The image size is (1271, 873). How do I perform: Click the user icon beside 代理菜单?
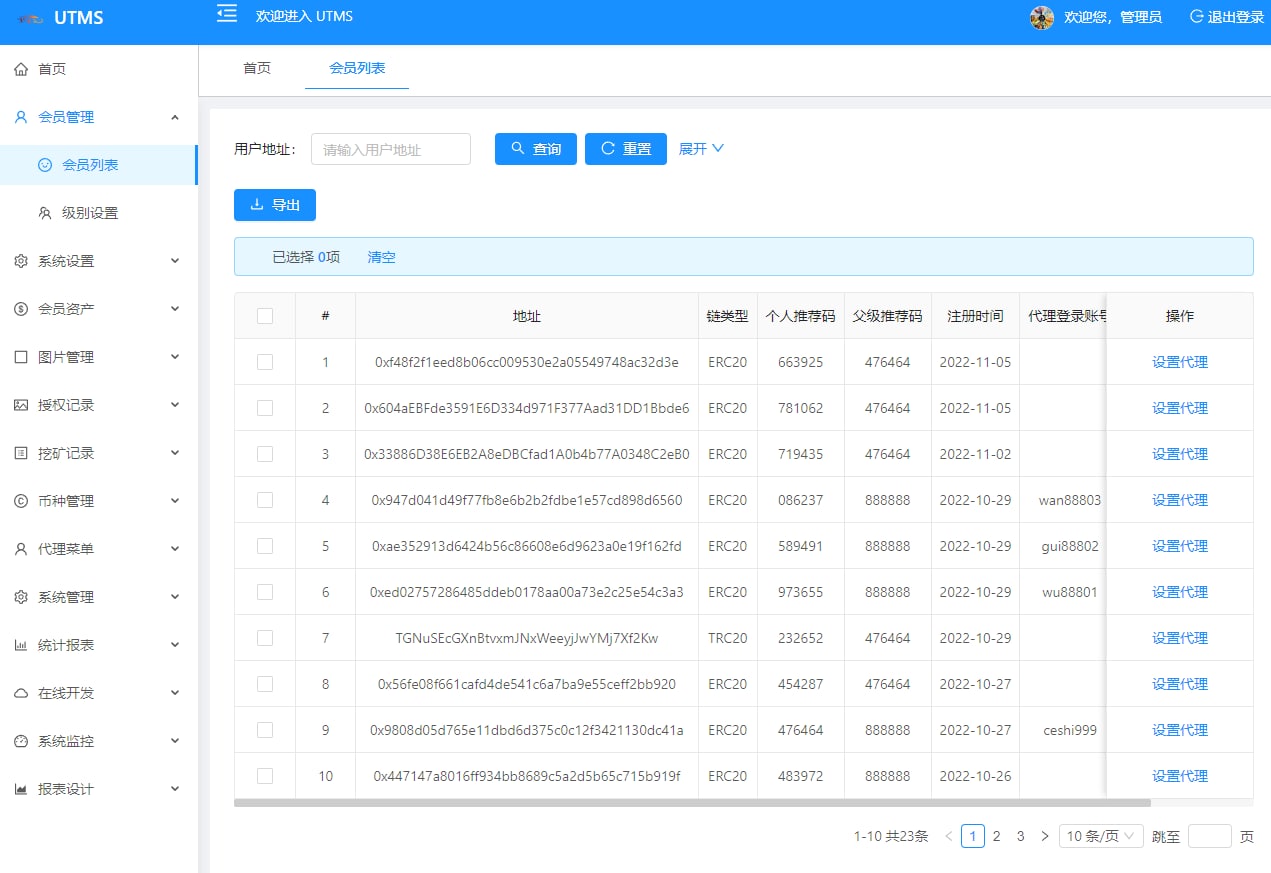[21, 549]
